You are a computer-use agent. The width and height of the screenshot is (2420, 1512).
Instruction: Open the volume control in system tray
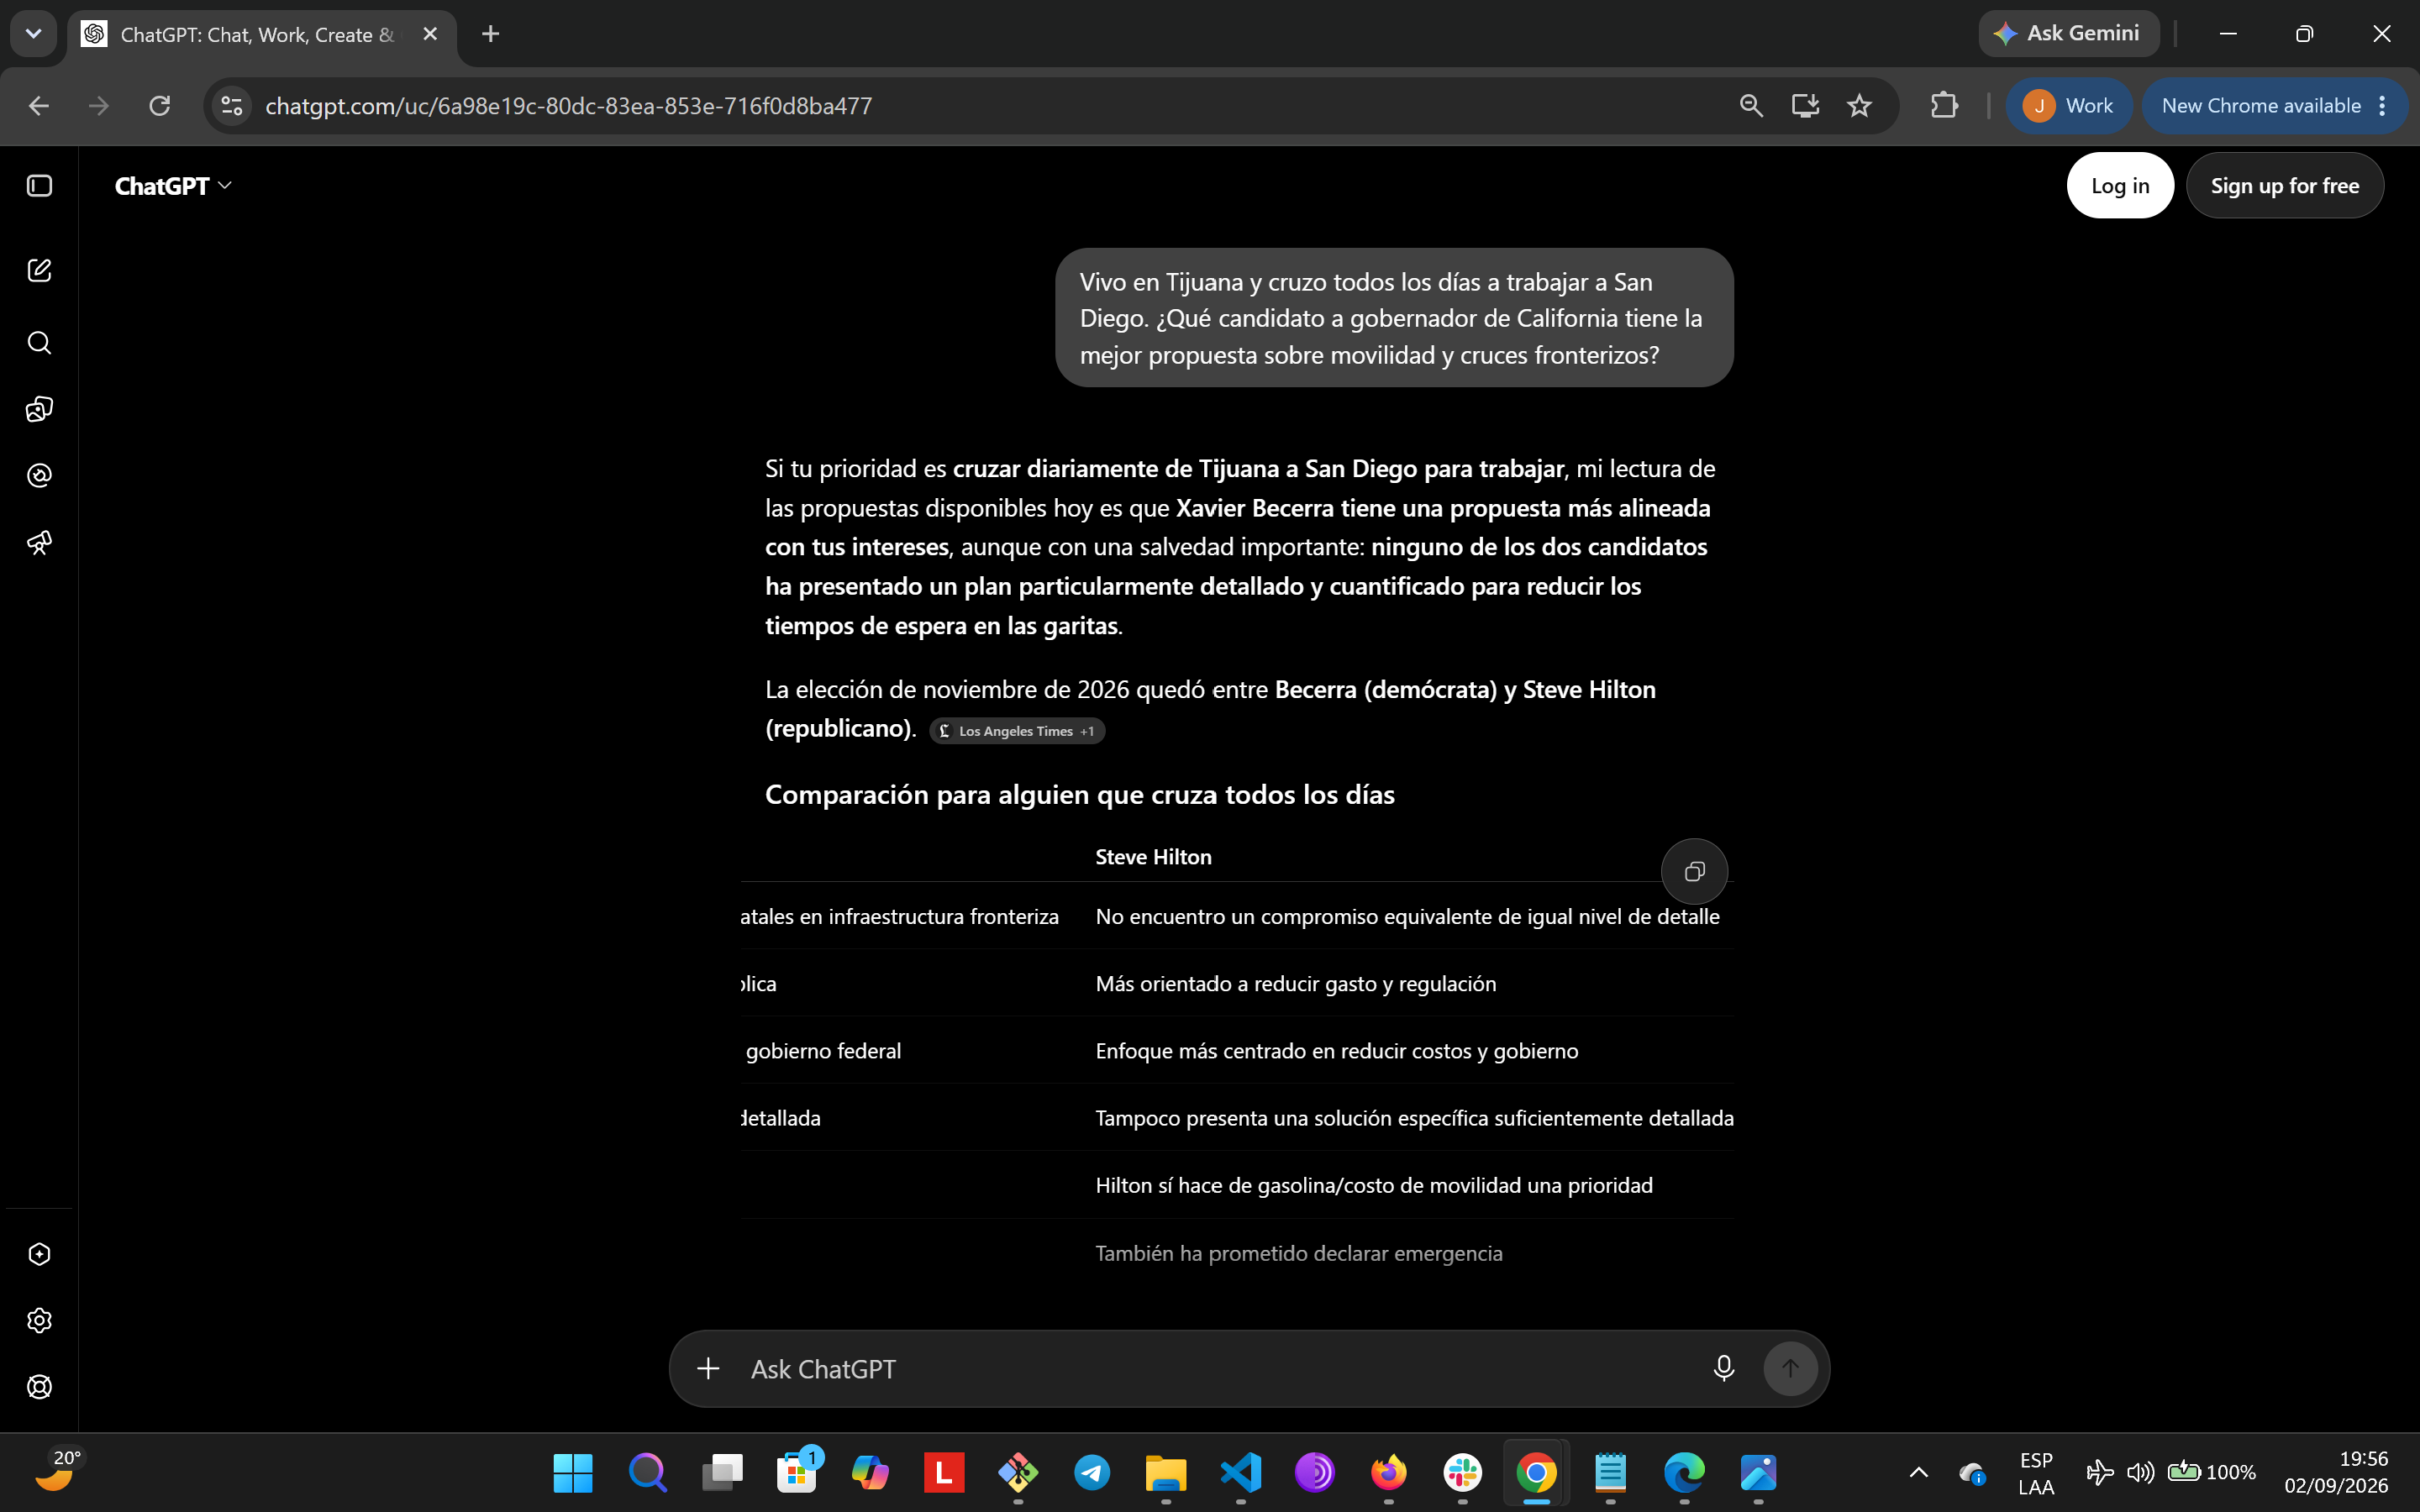2140,1472
